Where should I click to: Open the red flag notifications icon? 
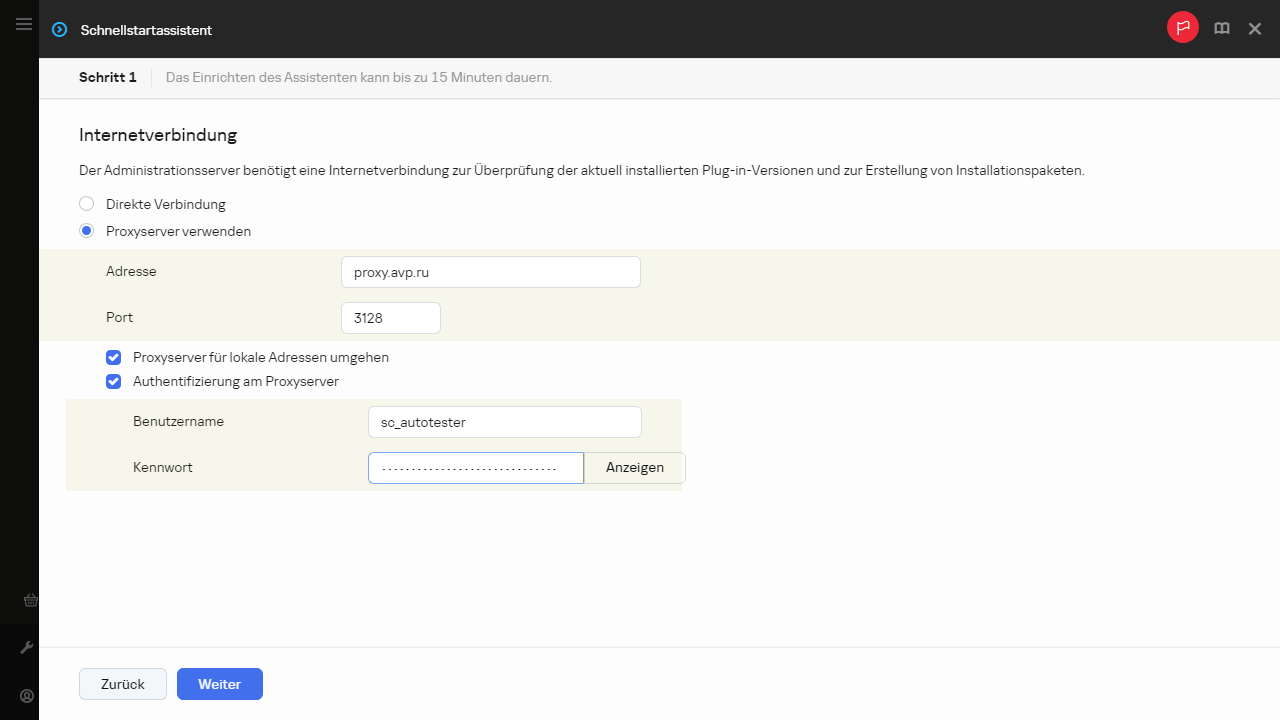click(x=1182, y=28)
